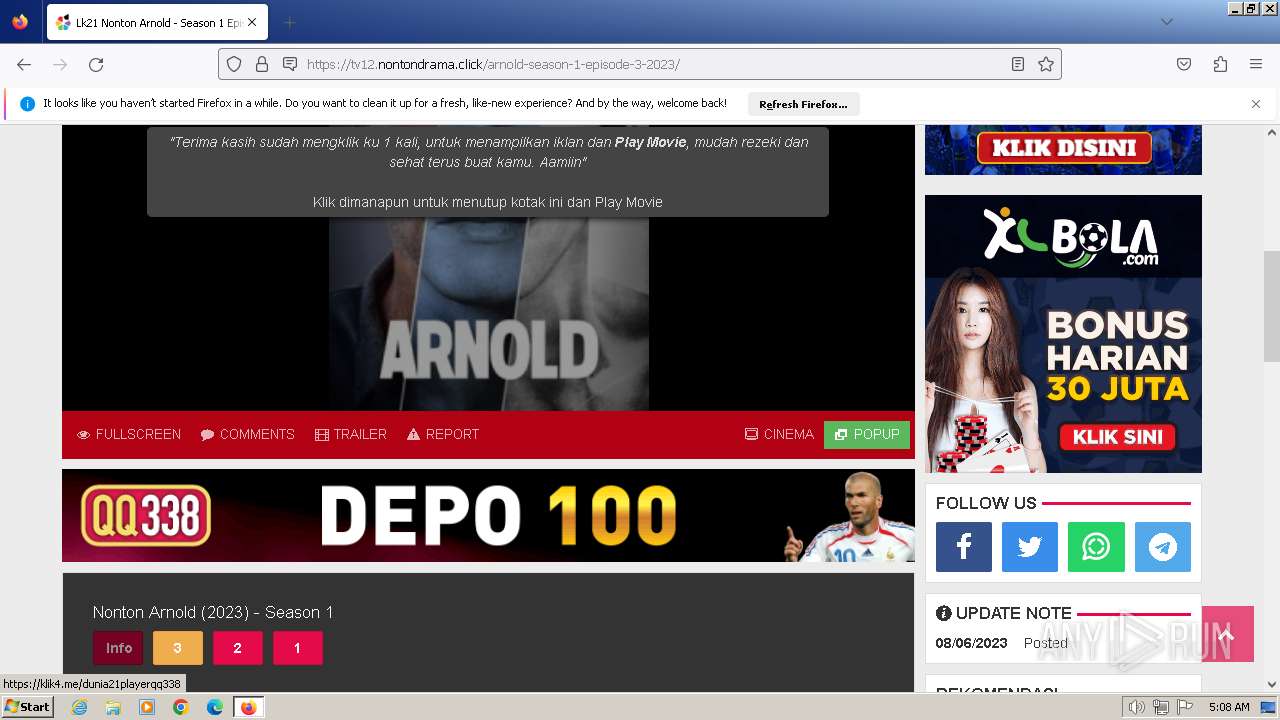
Task: Open the Extensions puzzle icon
Action: (x=1220, y=64)
